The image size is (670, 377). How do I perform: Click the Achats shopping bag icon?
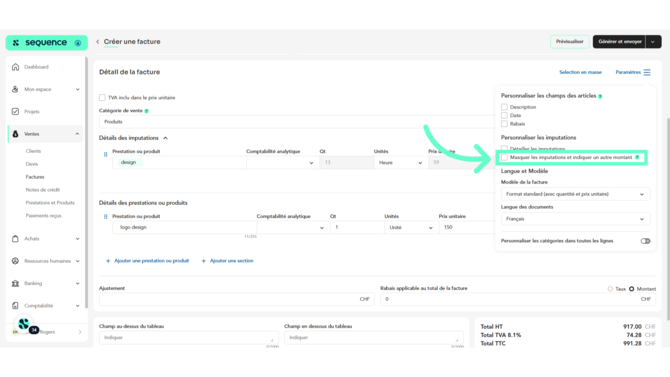pos(15,239)
